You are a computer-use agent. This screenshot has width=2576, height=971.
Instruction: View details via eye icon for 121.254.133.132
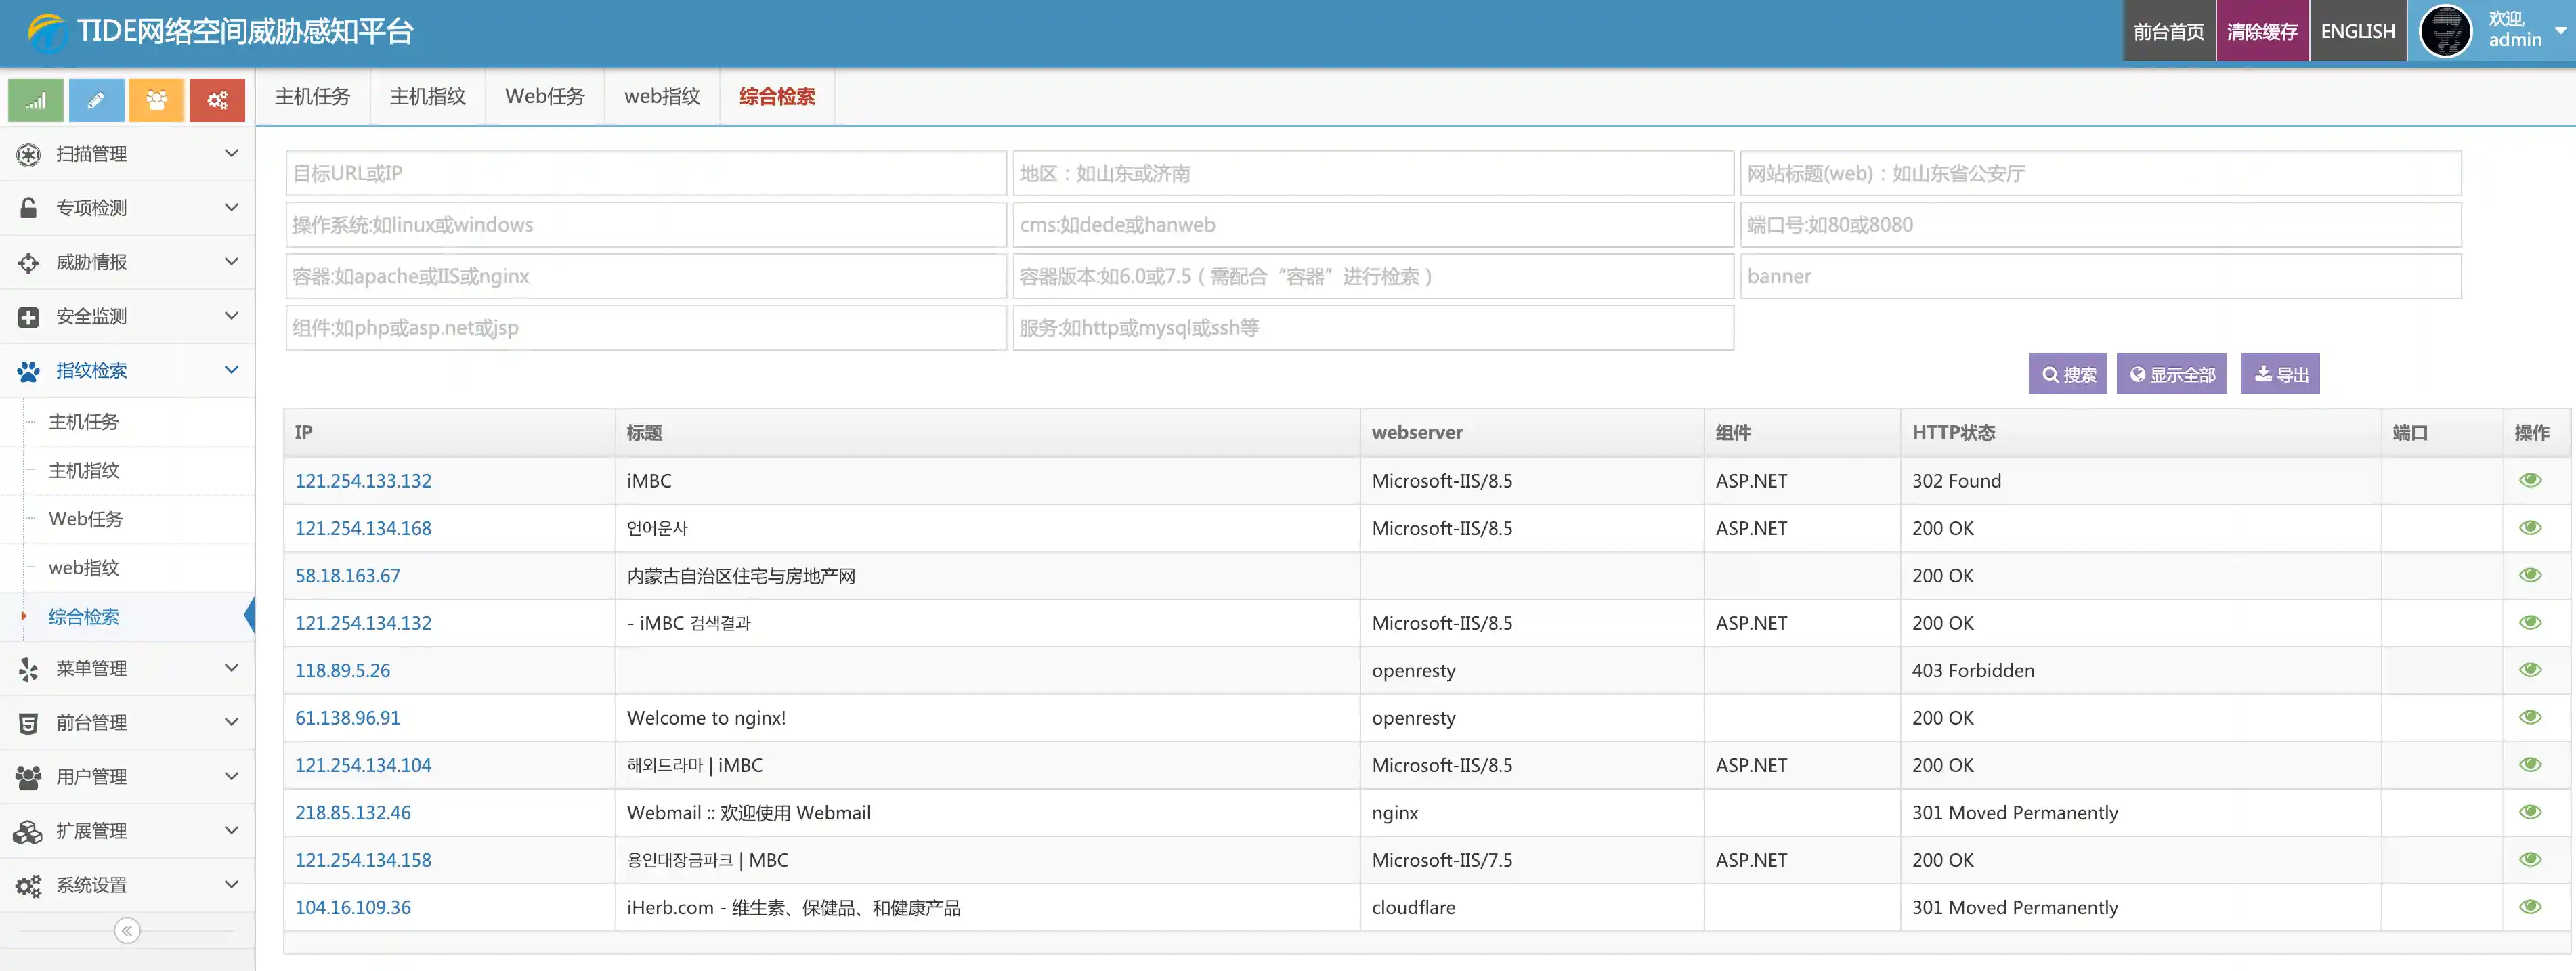[2530, 480]
